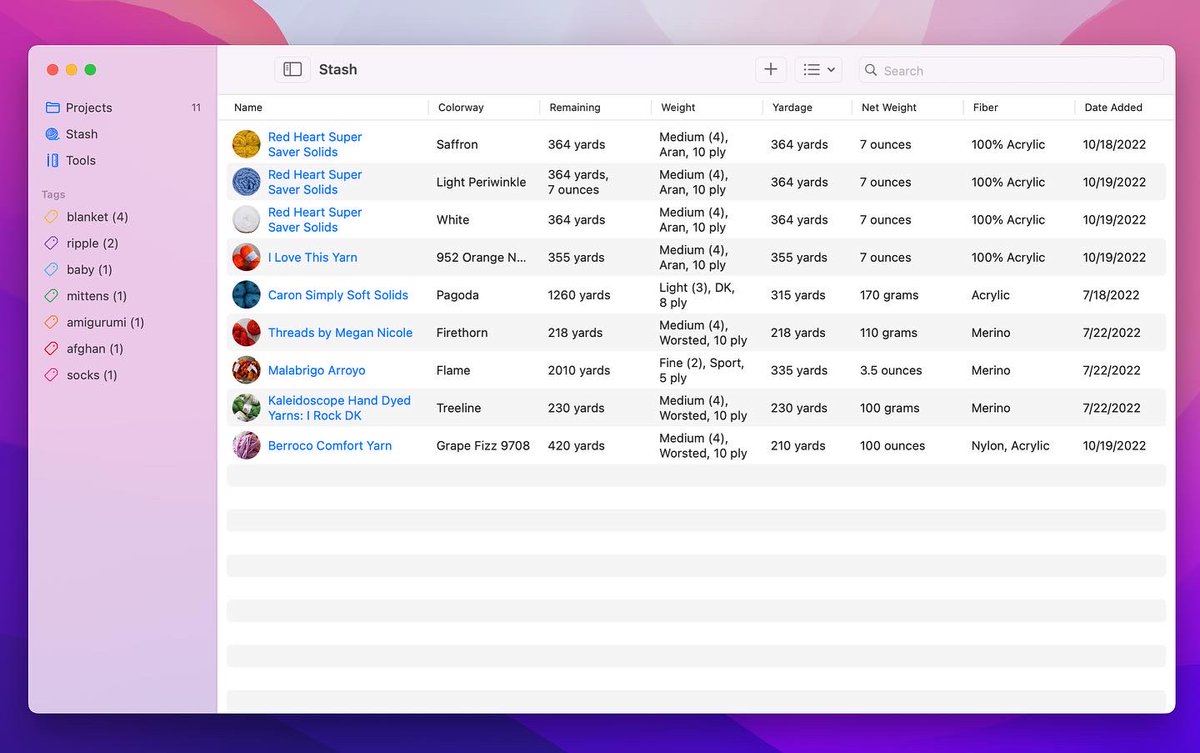Click the Projects count badge 11
This screenshot has width=1200, height=753.
pyautogui.click(x=196, y=108)
